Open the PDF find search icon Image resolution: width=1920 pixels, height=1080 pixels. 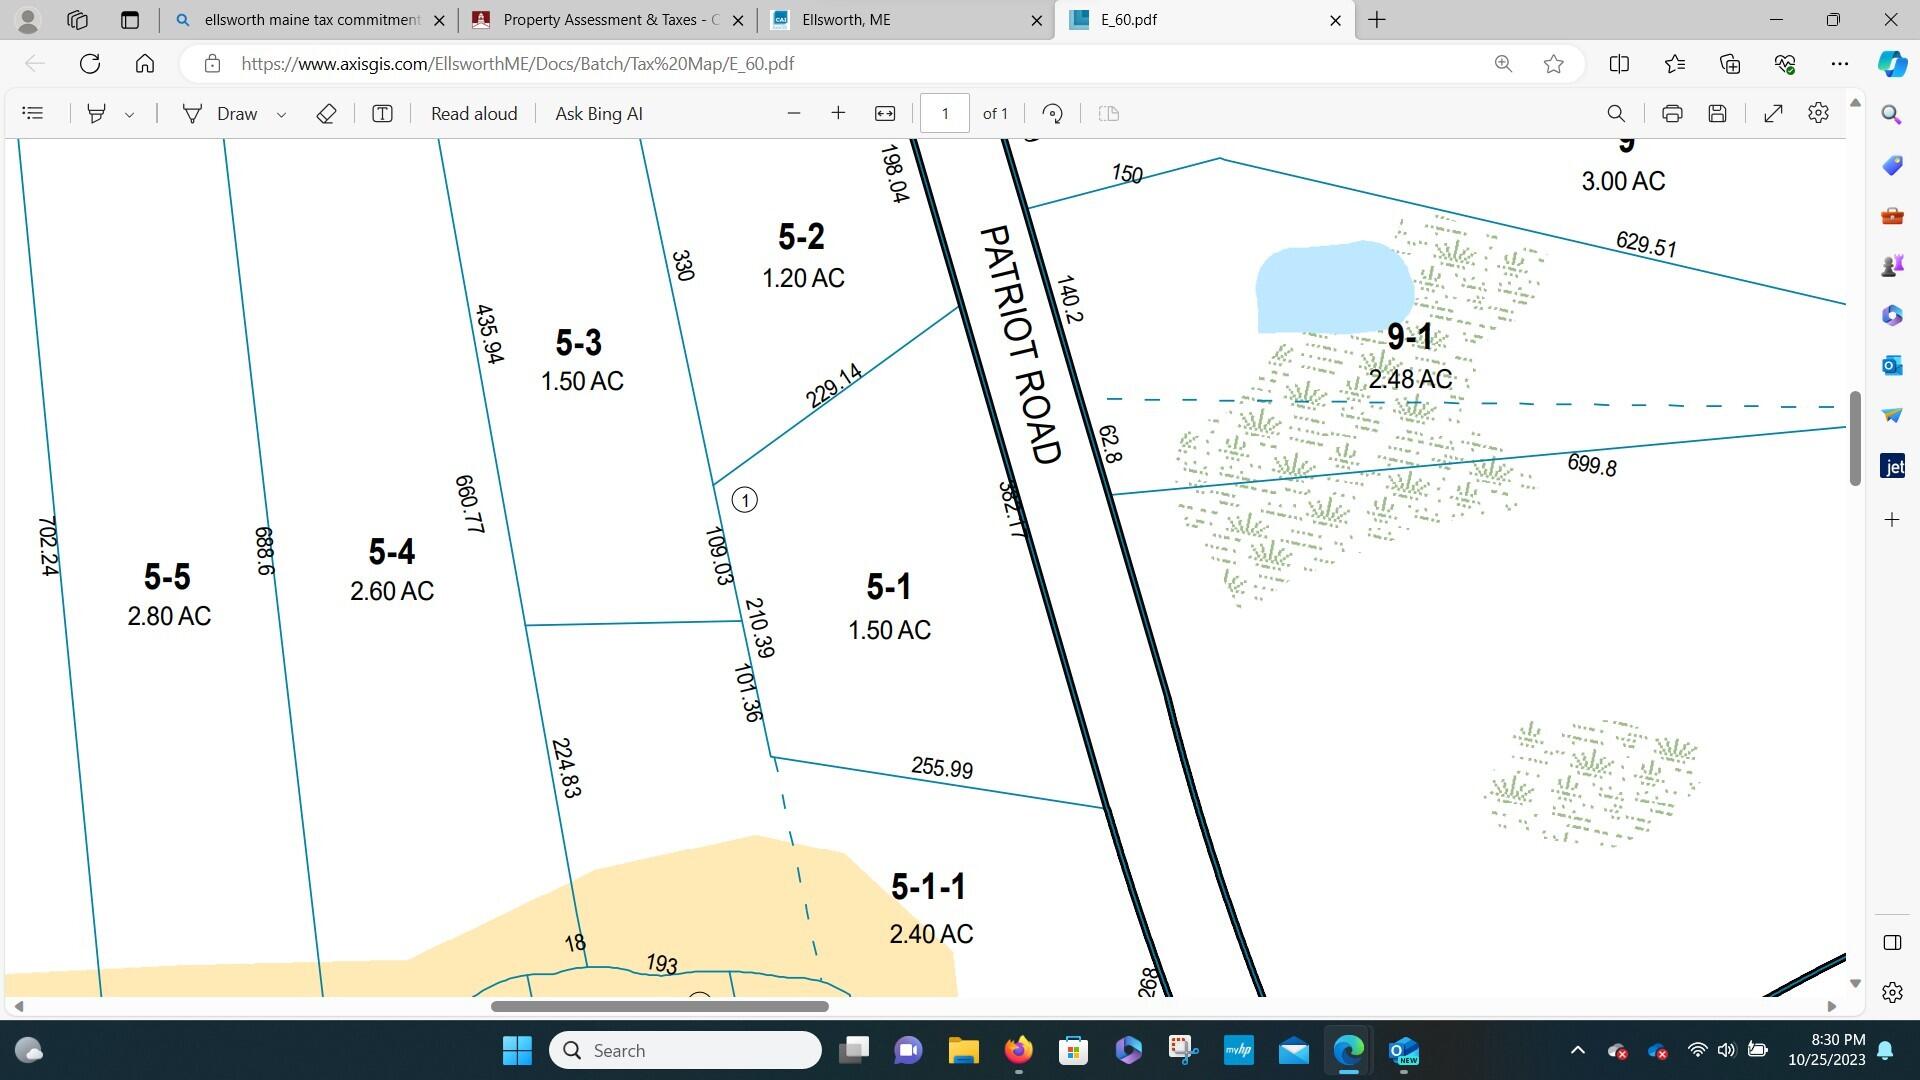coord(1616,114)
